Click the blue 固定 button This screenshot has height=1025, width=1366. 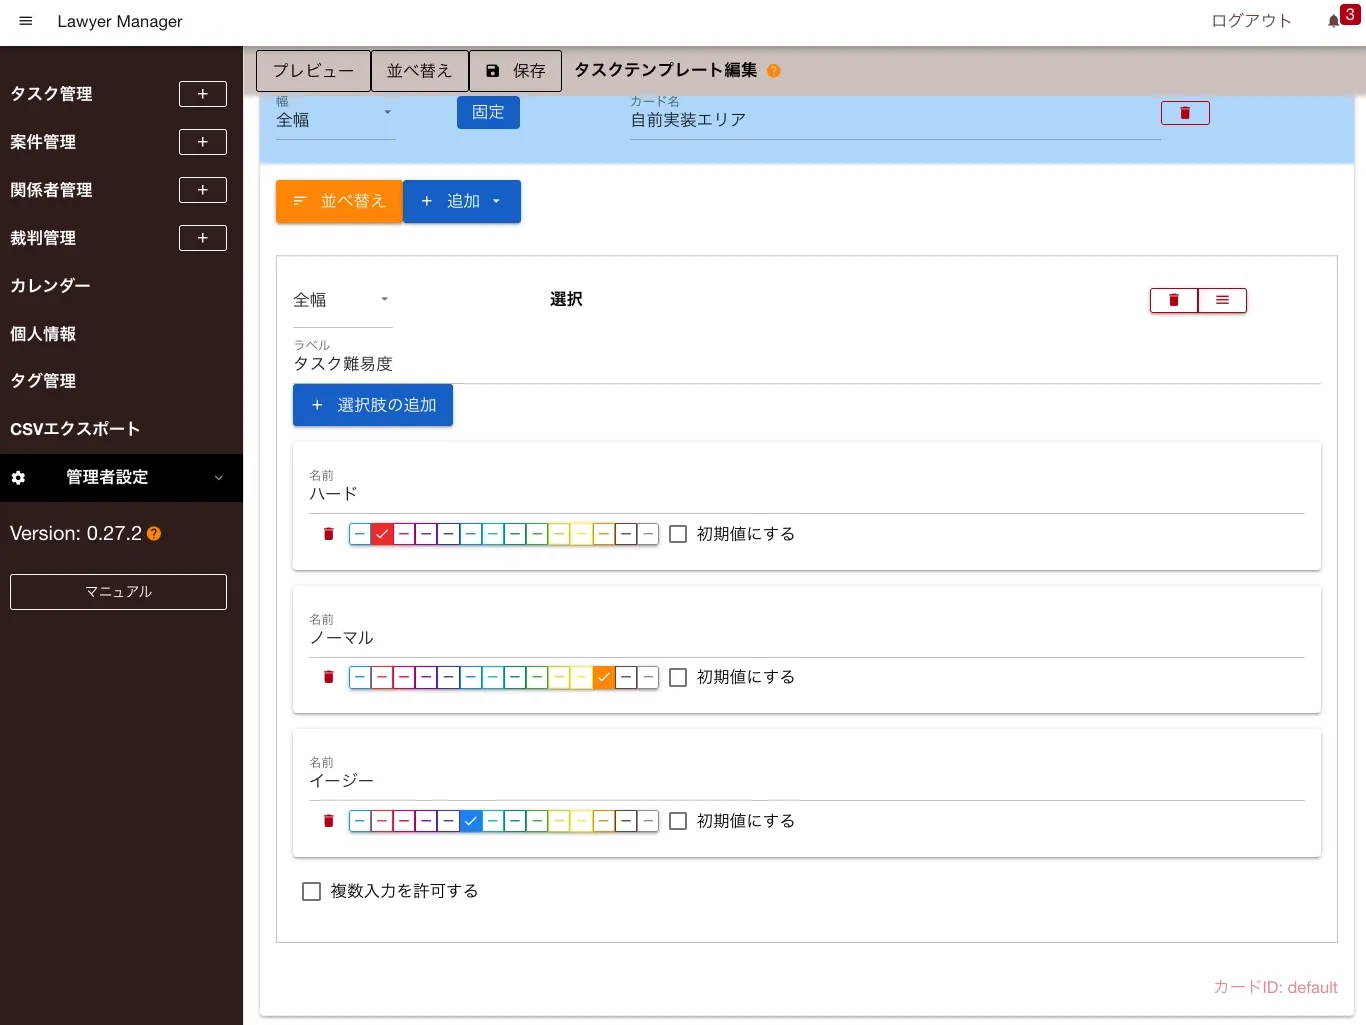coord(488,112)
